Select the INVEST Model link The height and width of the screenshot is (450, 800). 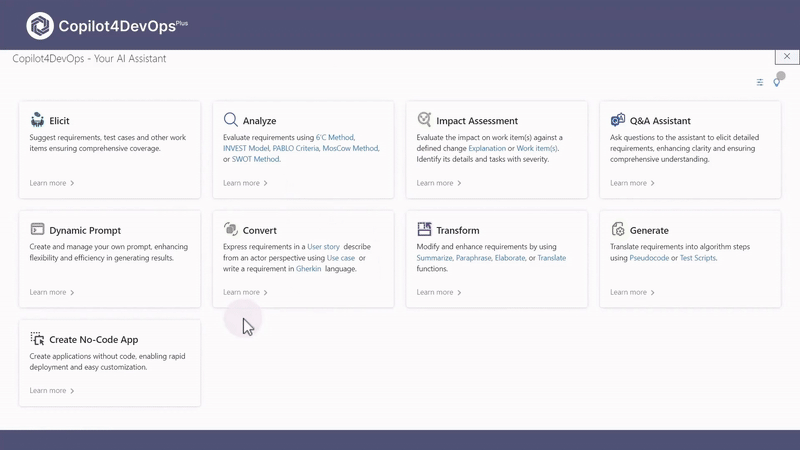click(246, 148)
